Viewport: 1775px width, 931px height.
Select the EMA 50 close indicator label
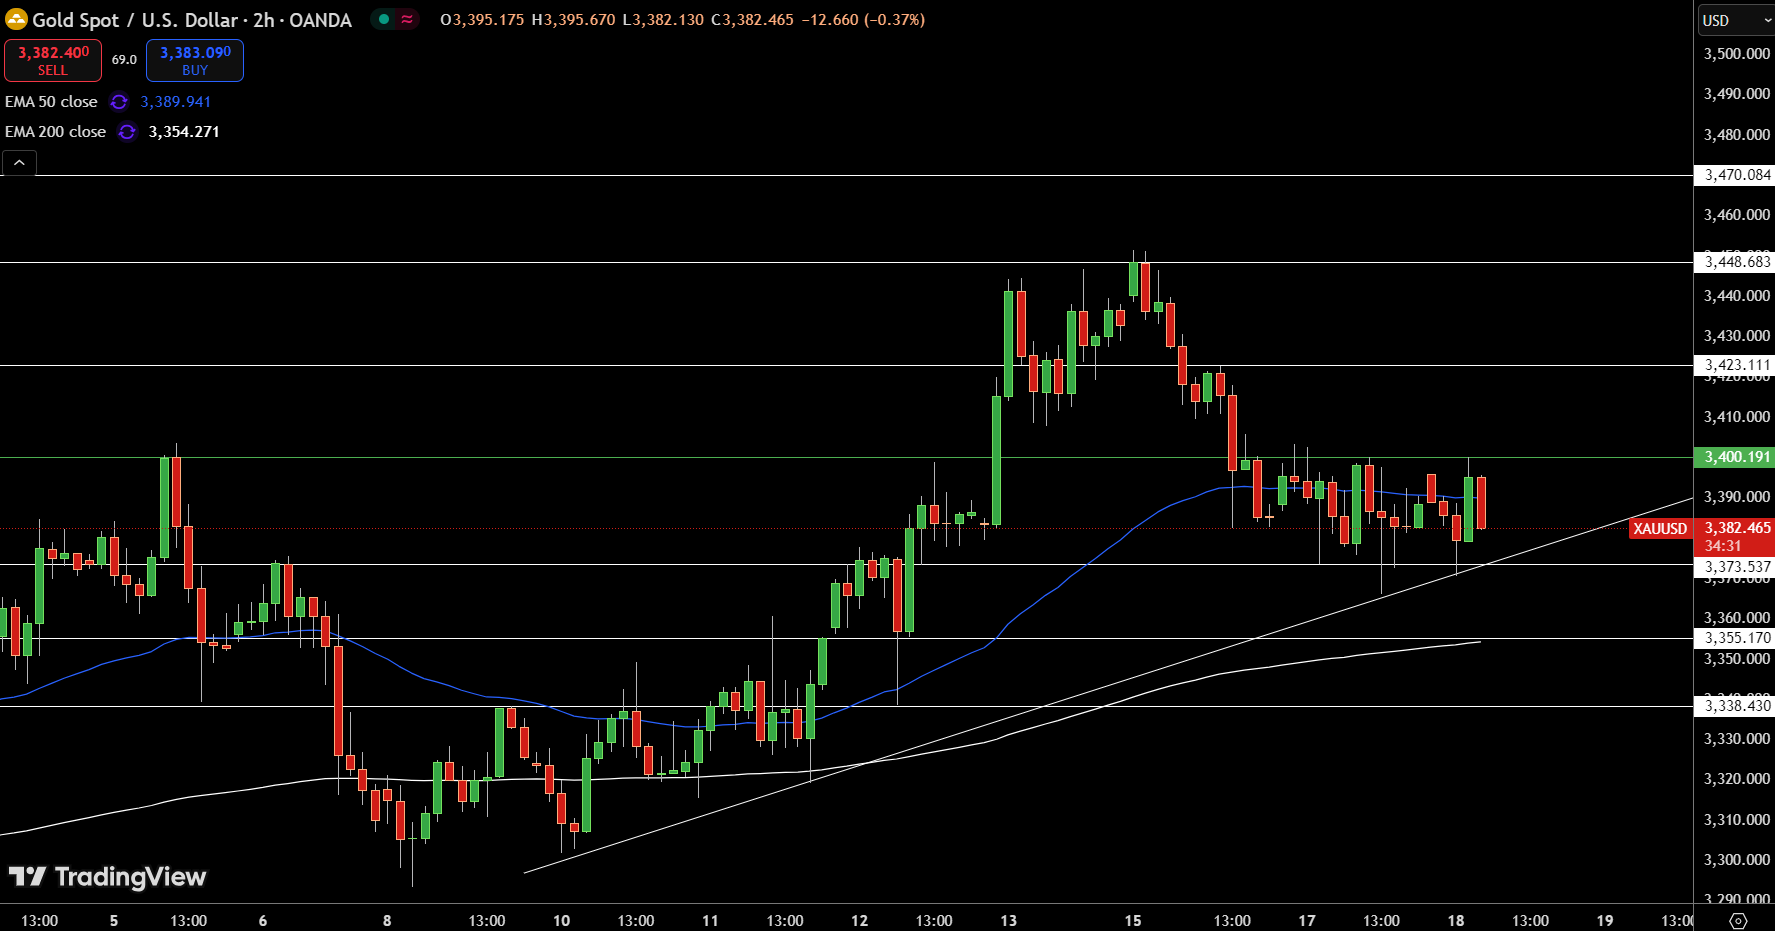pos(51,102)
